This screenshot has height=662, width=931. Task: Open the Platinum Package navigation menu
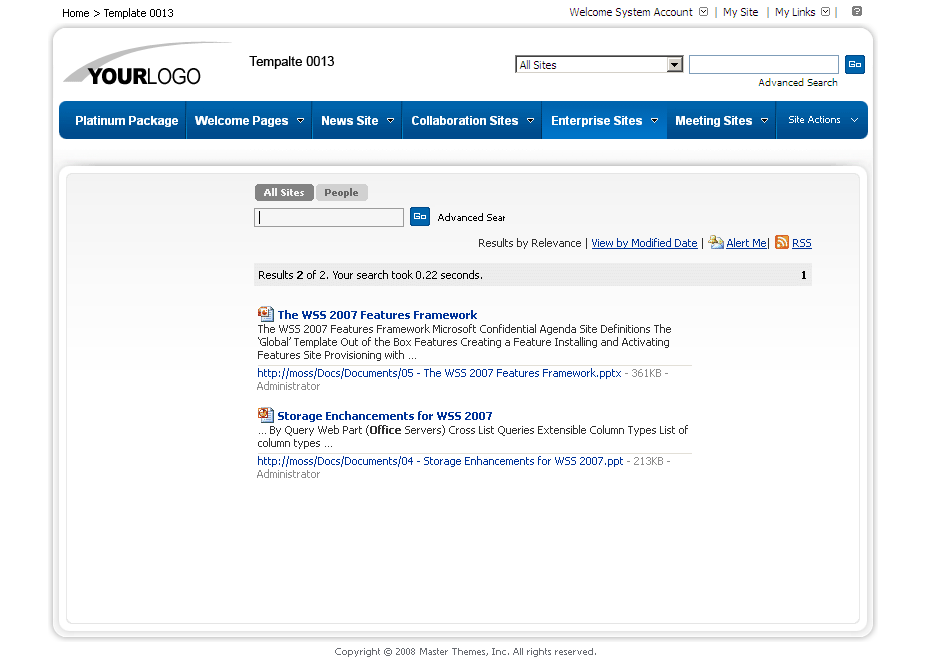[x=125, y=120]
